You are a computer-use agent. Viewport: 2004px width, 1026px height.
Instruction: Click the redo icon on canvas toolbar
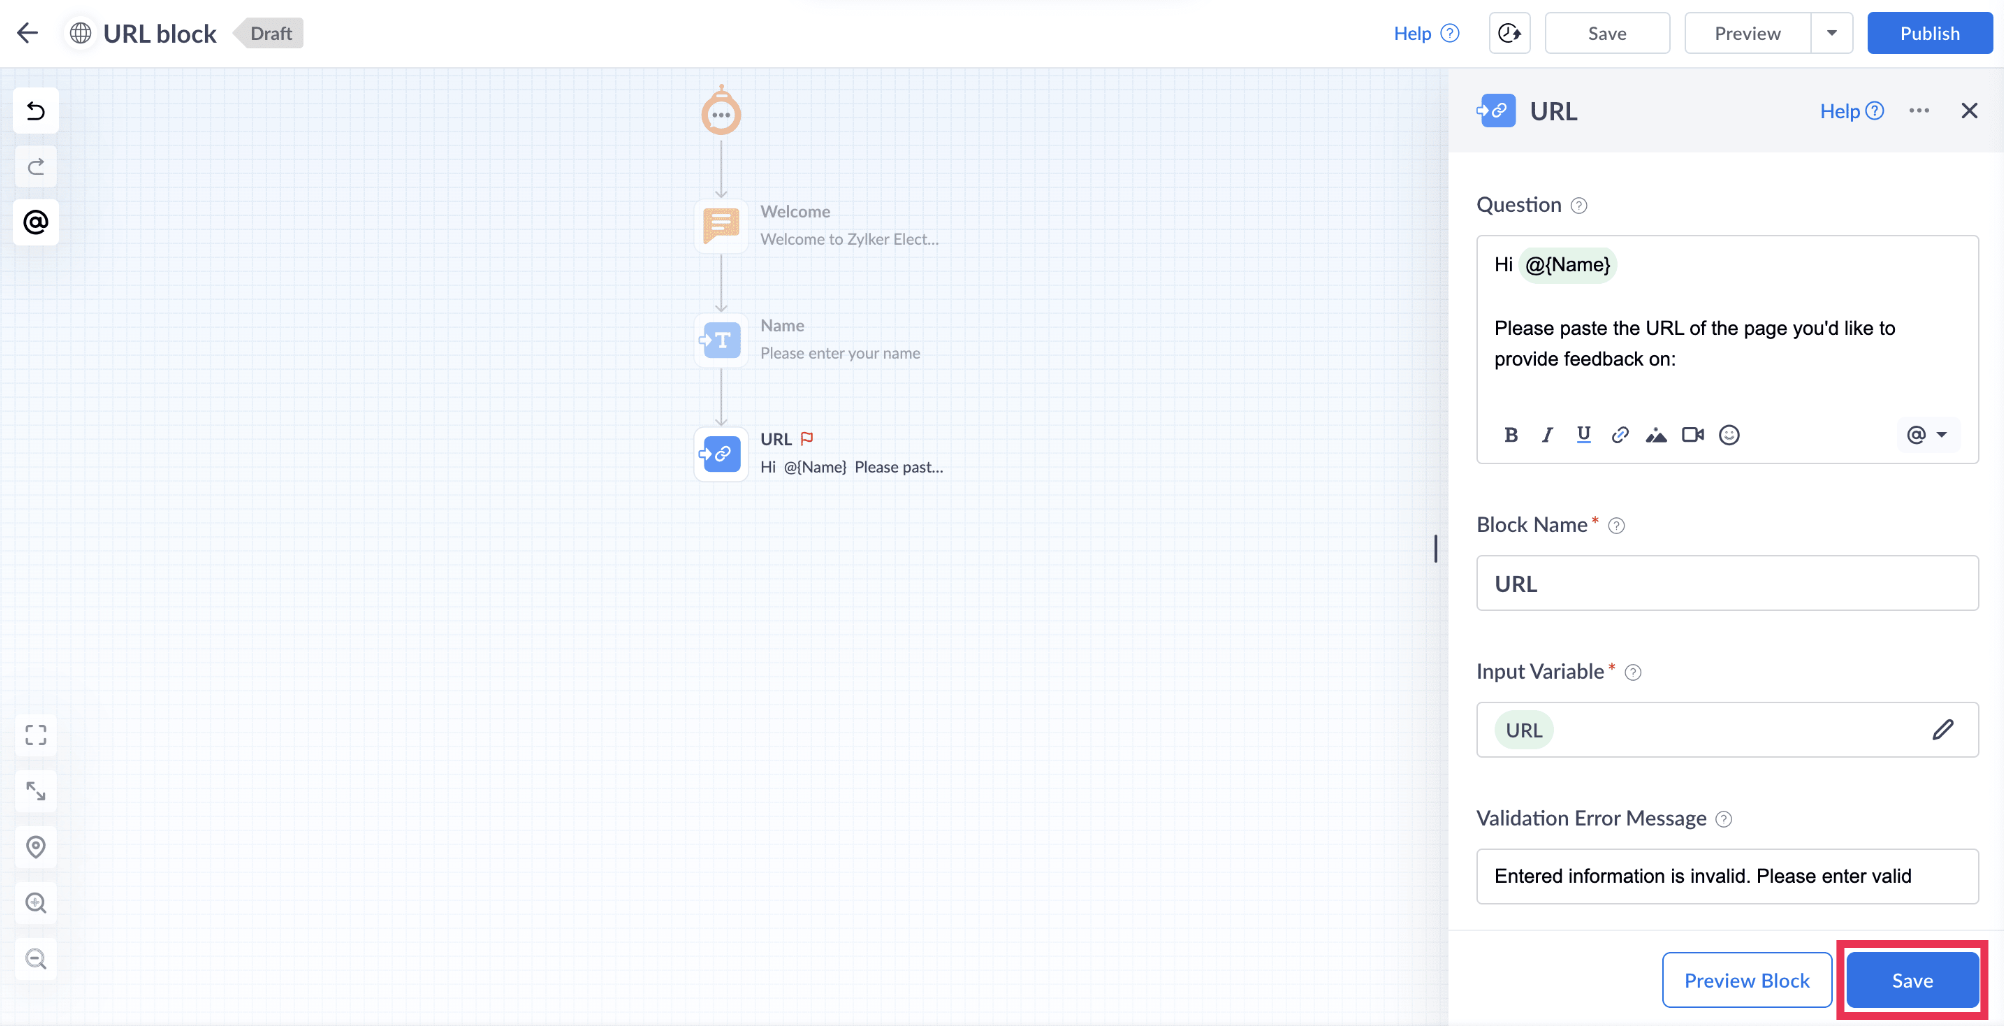point(36,166)
